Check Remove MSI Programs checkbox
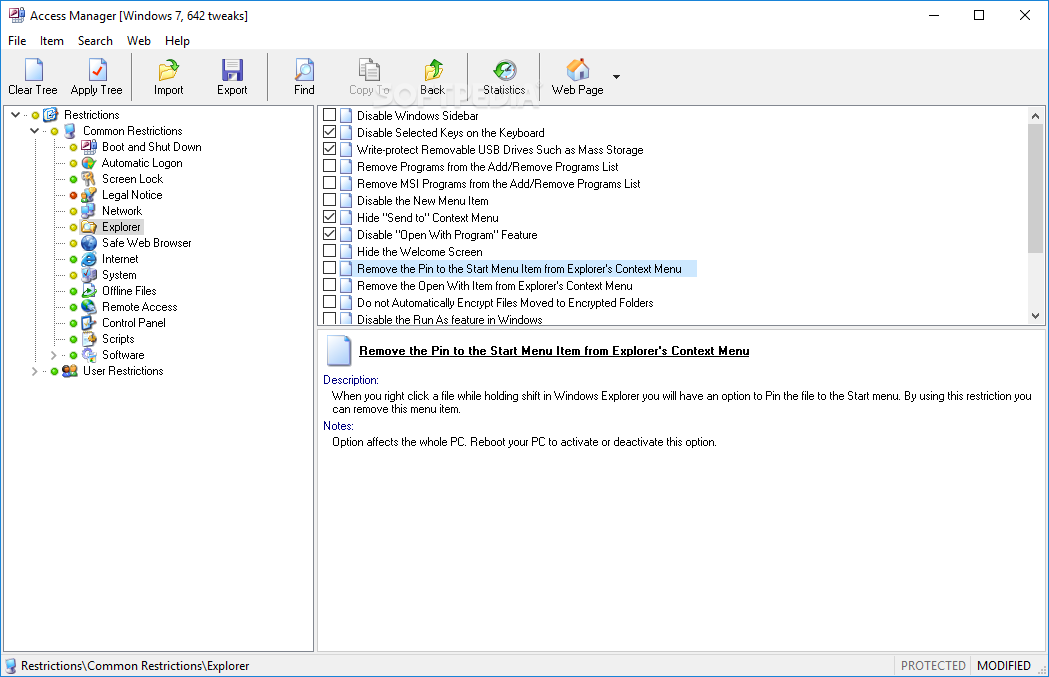The width and height of the screenshot is (1049, 677). pos(329,183)
